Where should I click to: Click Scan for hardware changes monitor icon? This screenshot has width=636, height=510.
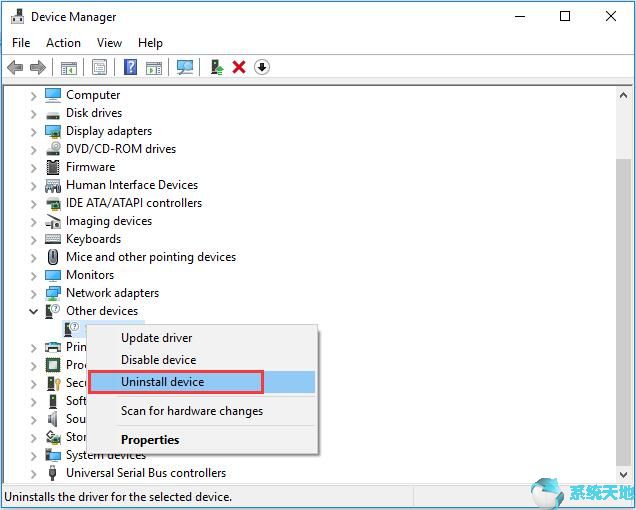[185, 67]
